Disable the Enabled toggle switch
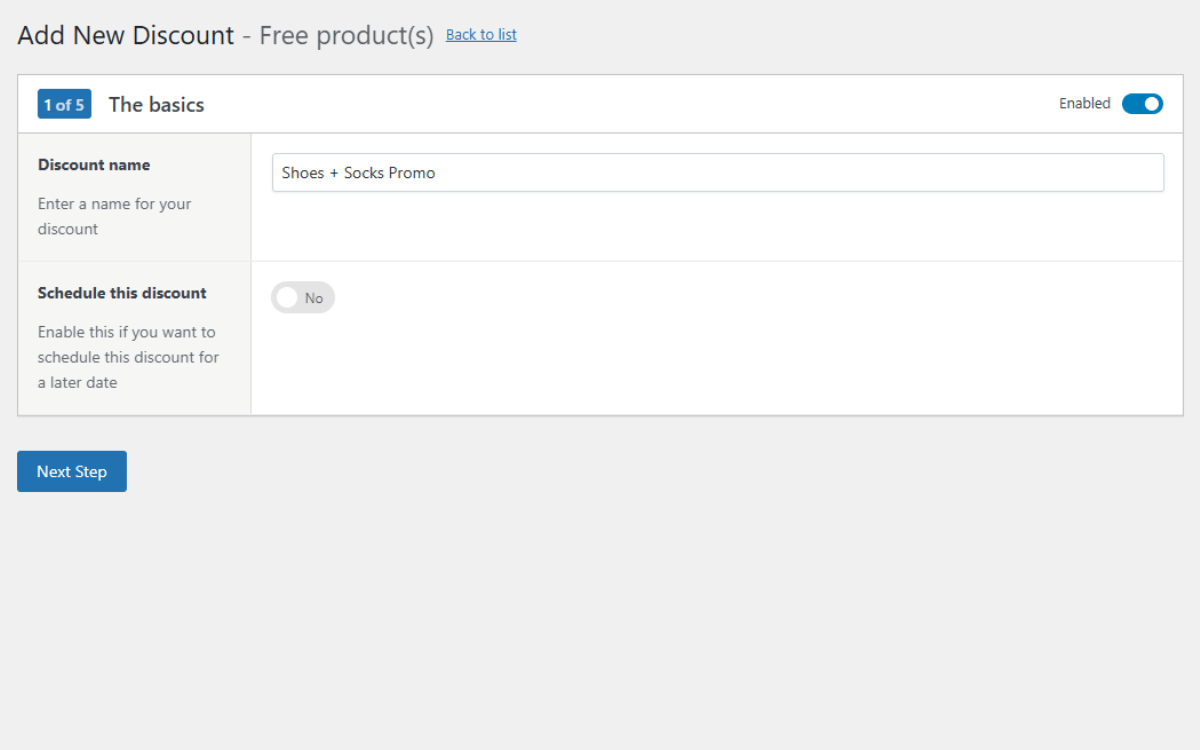Viewport: 1200px width, 750px height. (1142, 104)
